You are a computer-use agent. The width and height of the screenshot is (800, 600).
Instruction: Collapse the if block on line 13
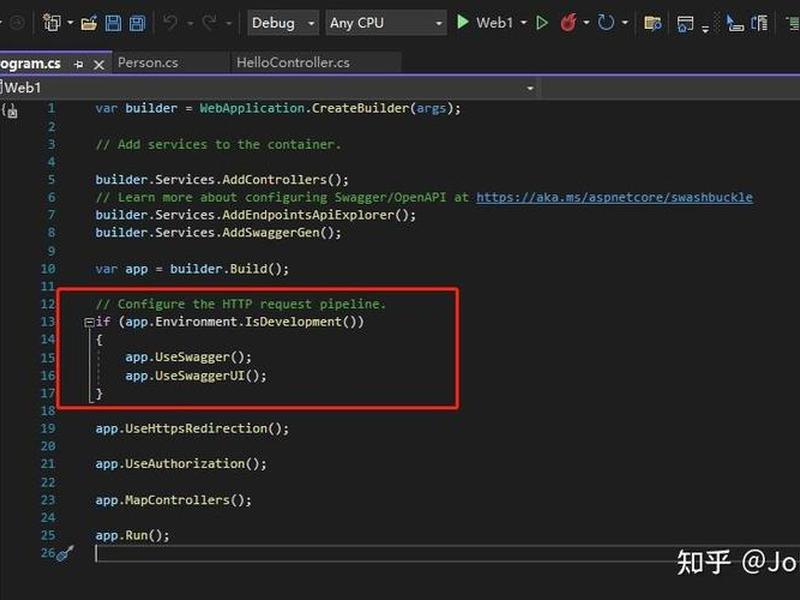pyautogui.click(x=89, y=322)
